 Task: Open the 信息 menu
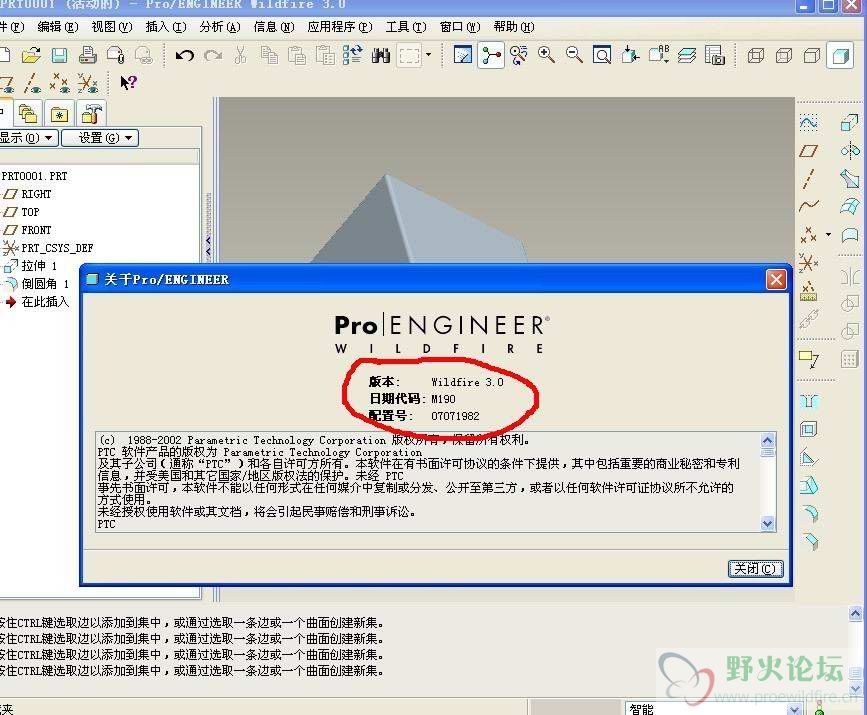coord(274,27)
